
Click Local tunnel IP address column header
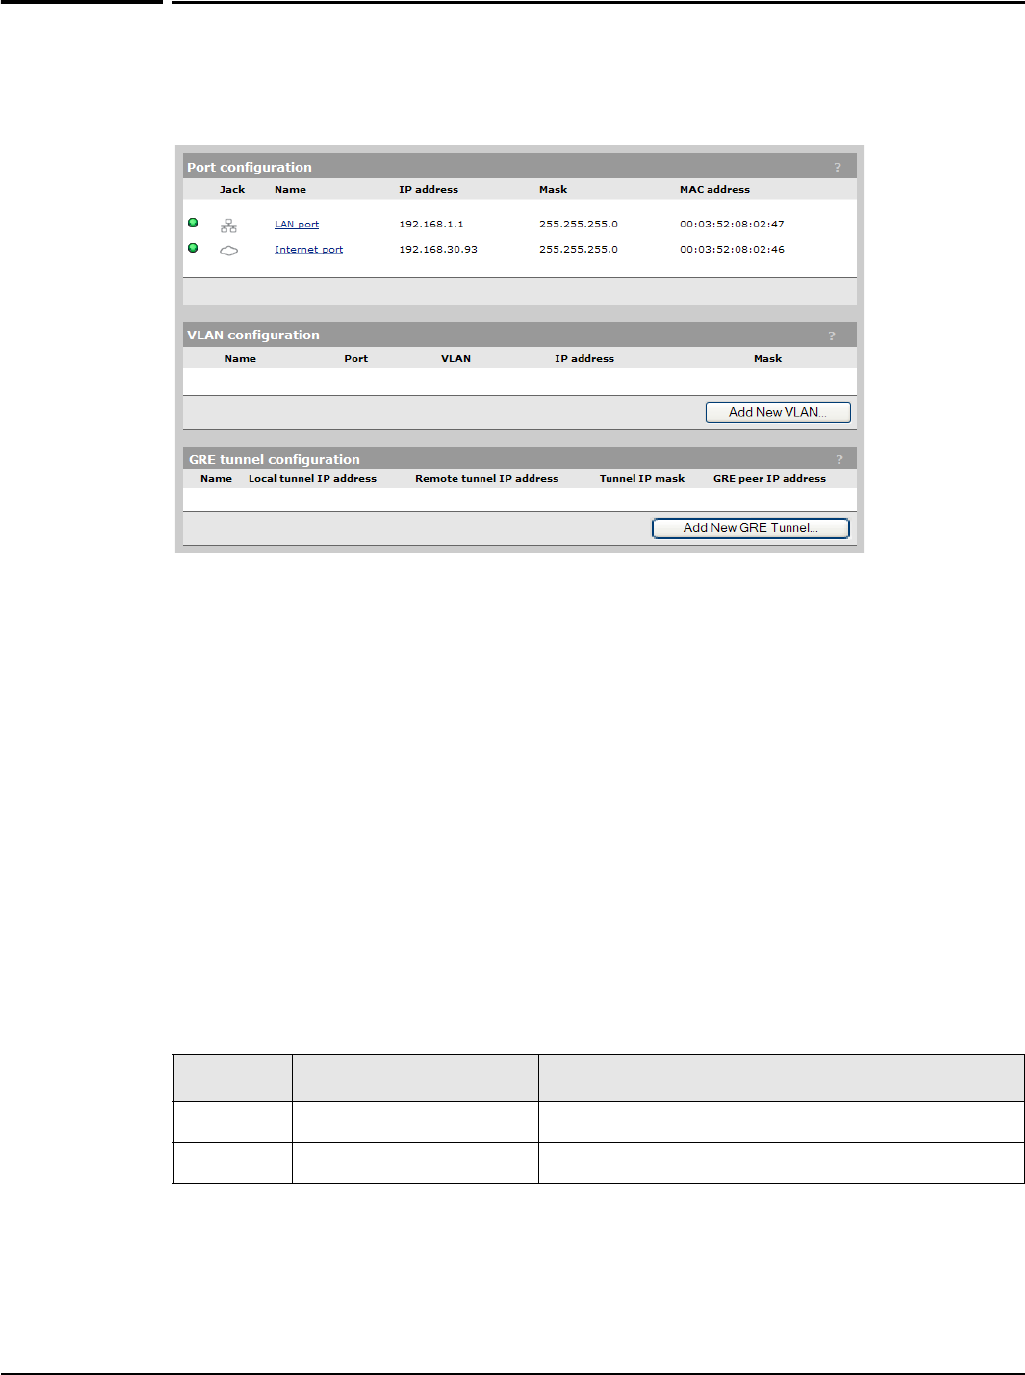[313, 478]
